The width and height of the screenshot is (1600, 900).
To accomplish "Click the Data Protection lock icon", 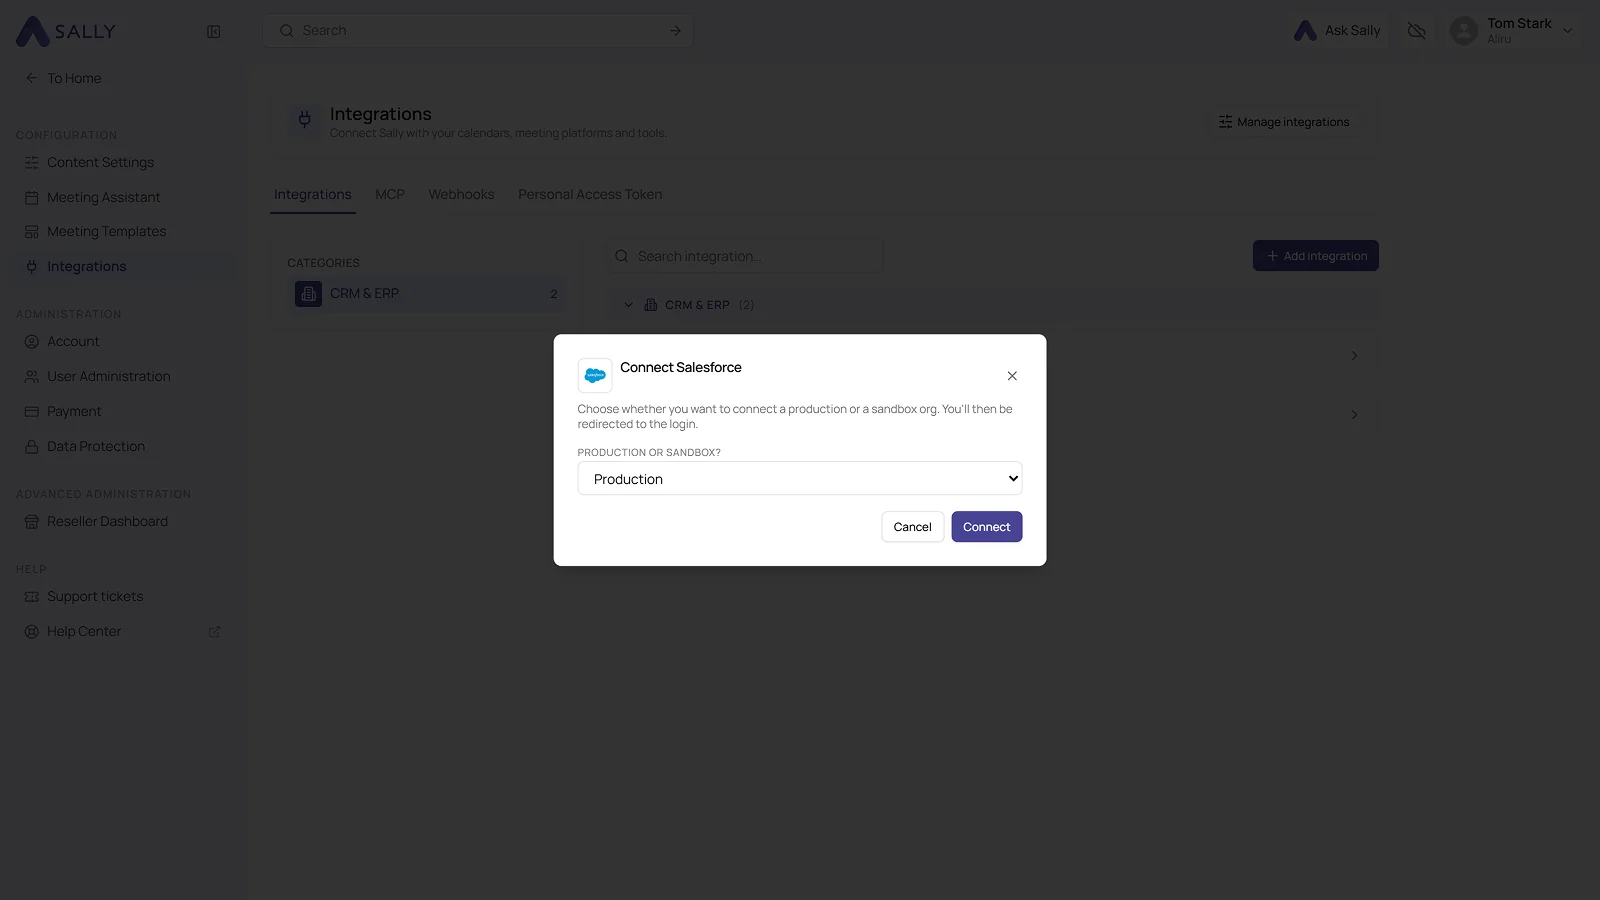I will tap(32, 446).
